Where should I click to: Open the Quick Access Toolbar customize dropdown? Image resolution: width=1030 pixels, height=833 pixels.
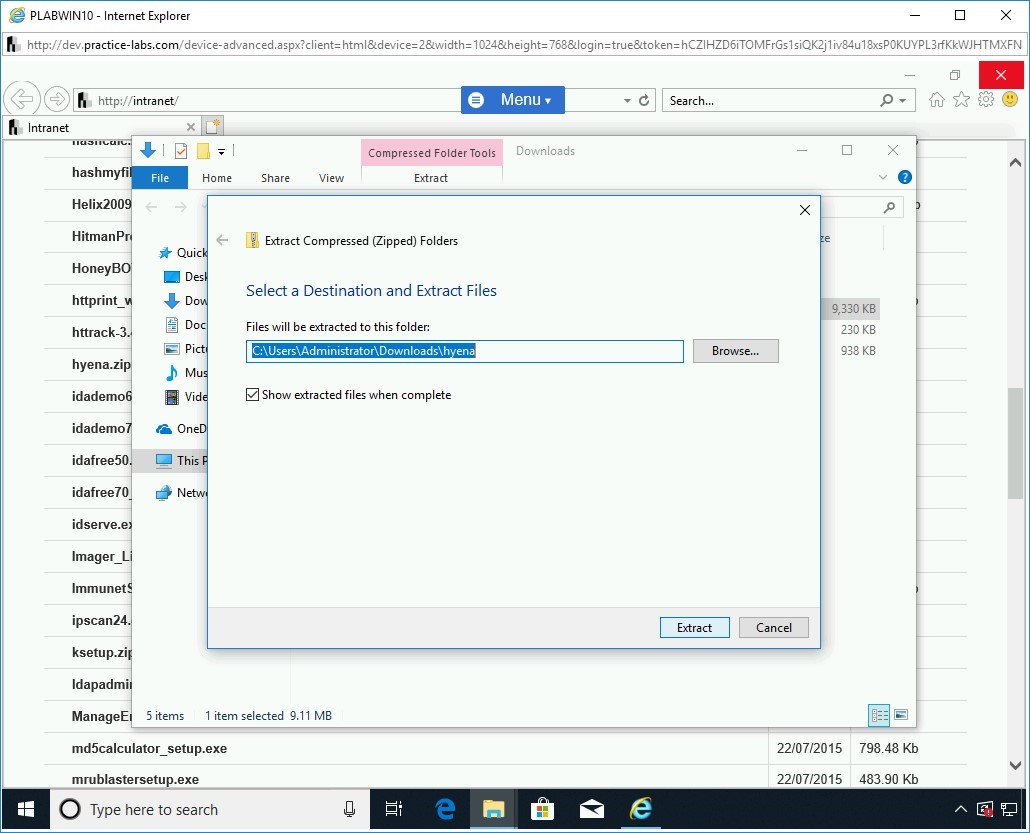[x=222, y=152]
